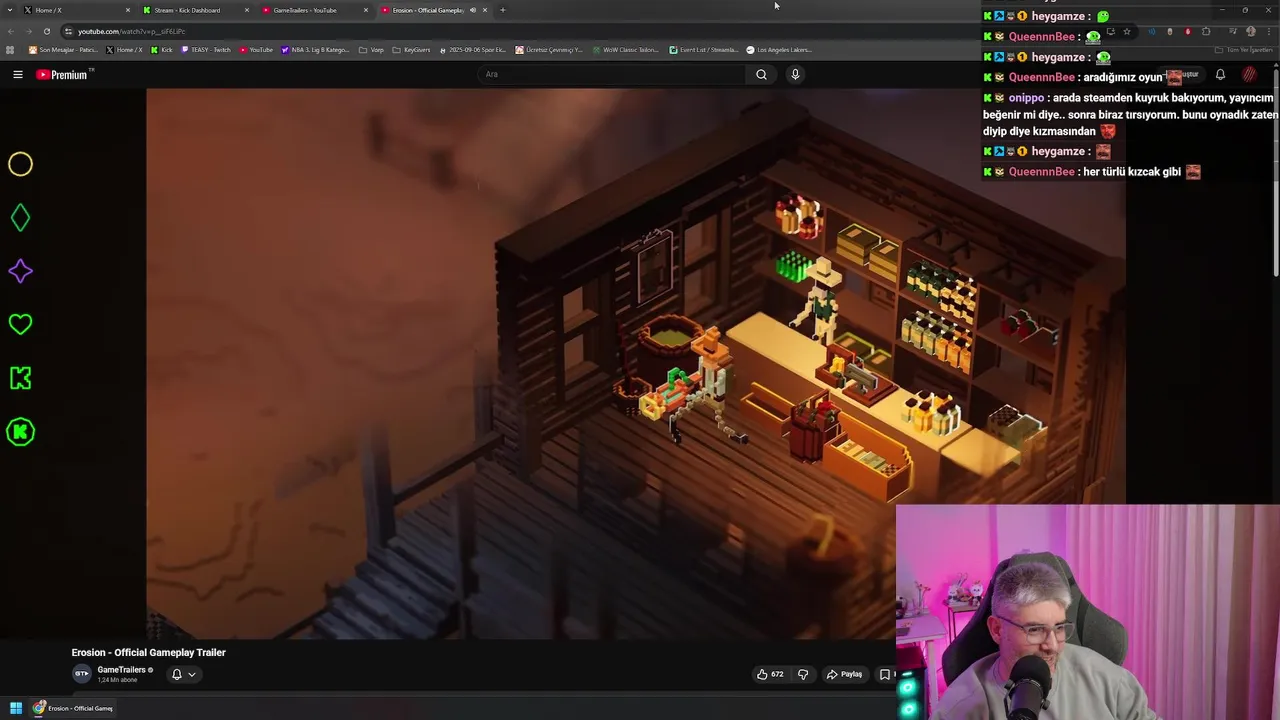1280x720 pixels.
Task: Like the Erosion trailer video
Action: click(x=770, y=674)
